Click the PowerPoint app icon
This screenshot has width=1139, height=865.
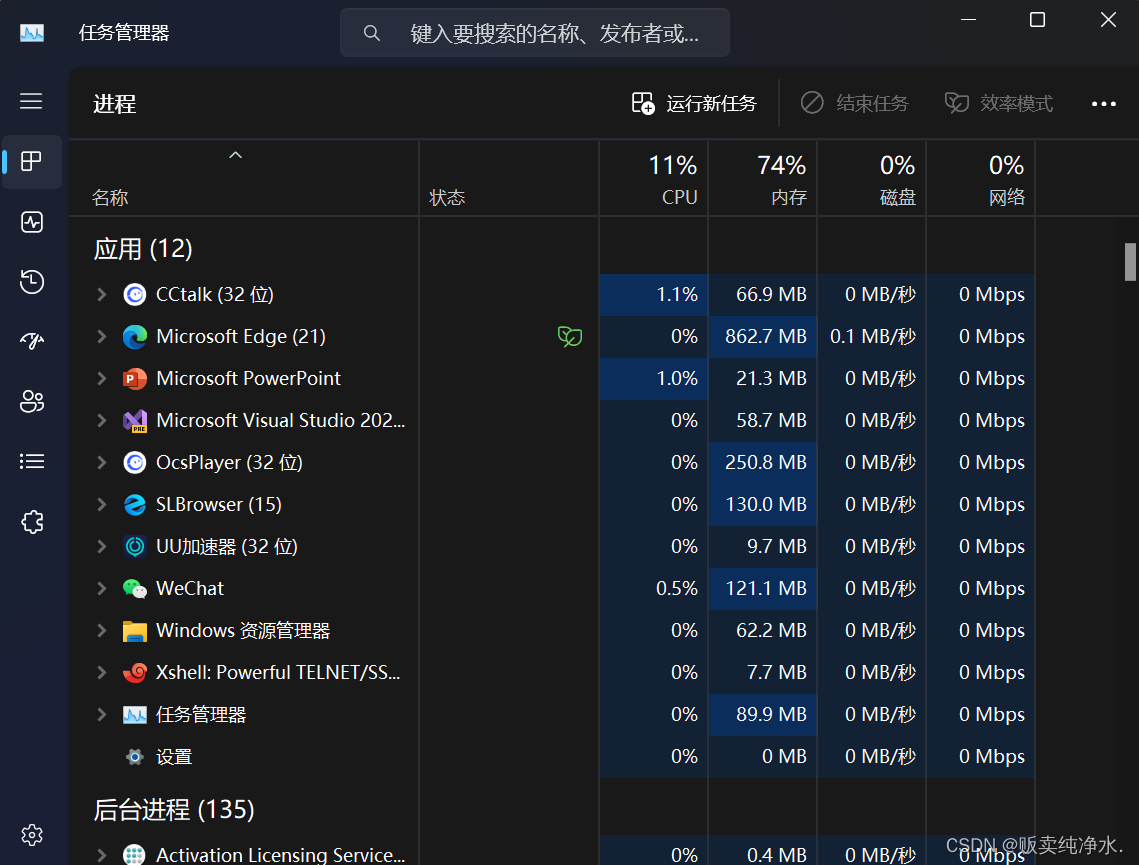coord(135,378)
